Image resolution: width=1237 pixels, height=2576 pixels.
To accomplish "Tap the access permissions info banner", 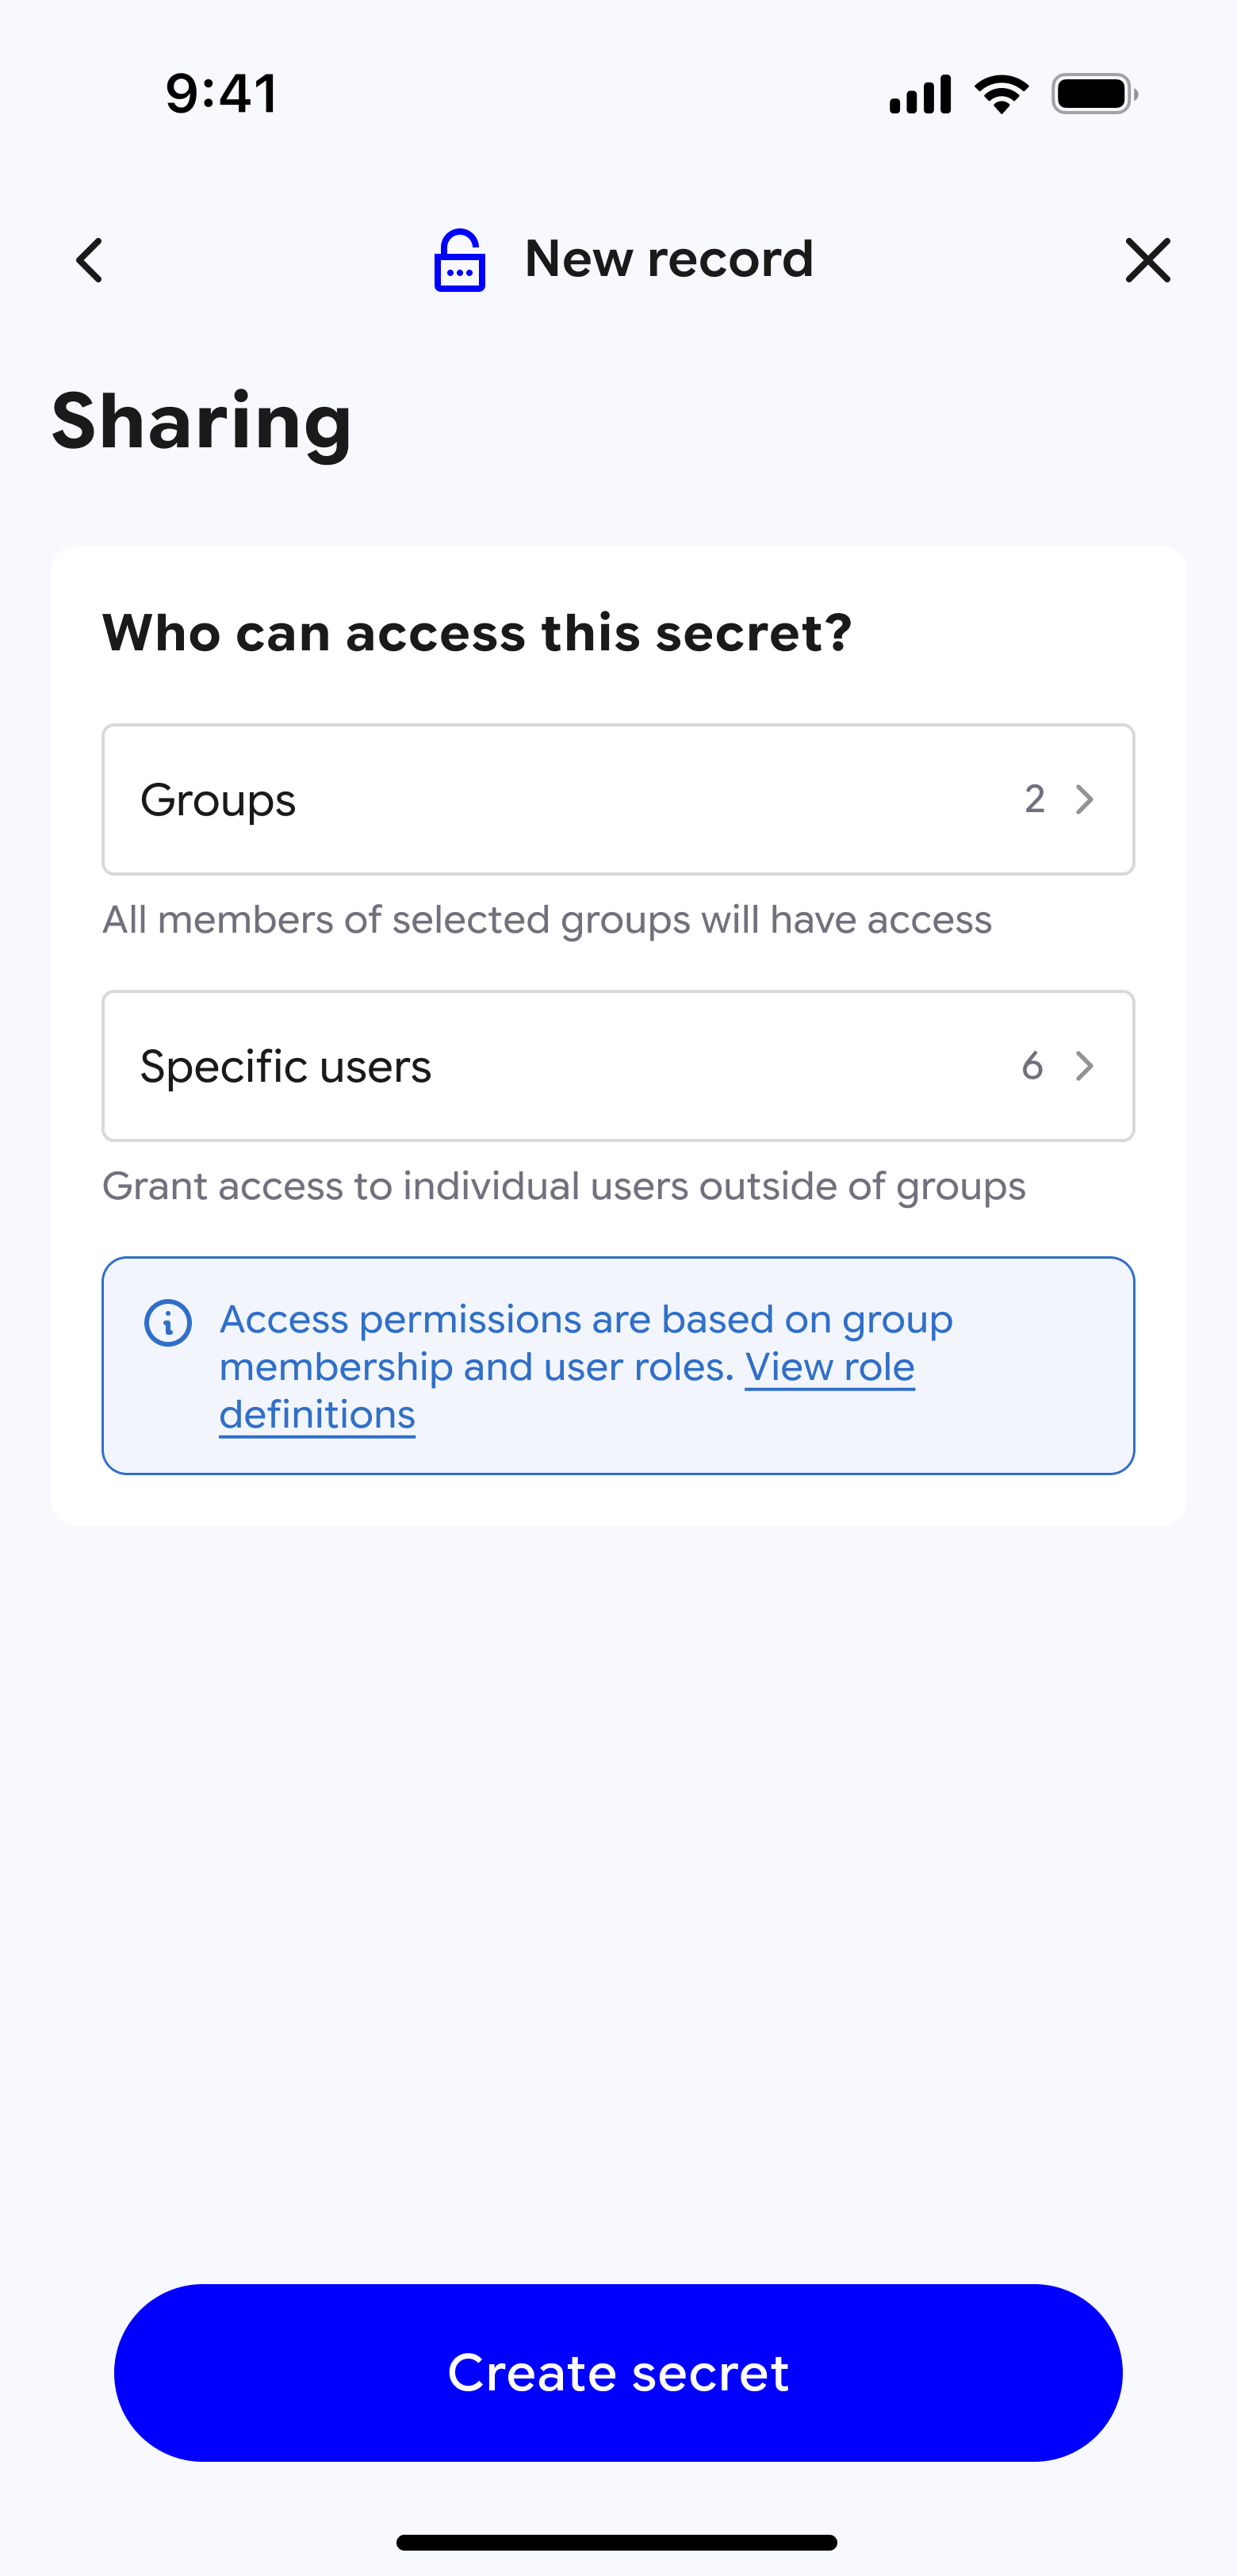I will (x=618, y=1365).
